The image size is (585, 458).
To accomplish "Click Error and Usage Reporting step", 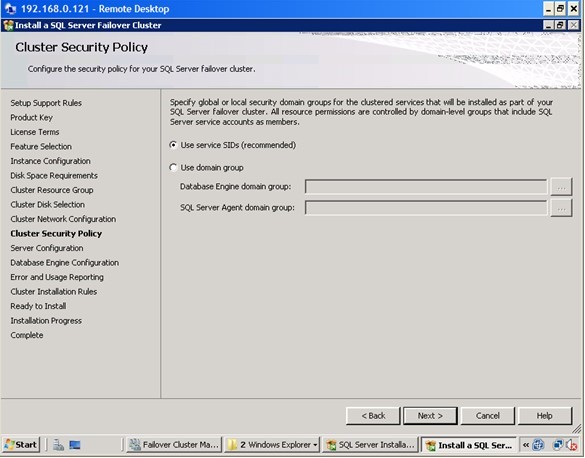I will click(57, 277).
